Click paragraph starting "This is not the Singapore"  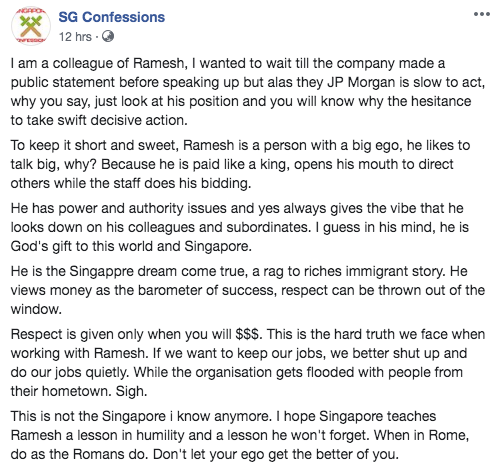(240, 435)
